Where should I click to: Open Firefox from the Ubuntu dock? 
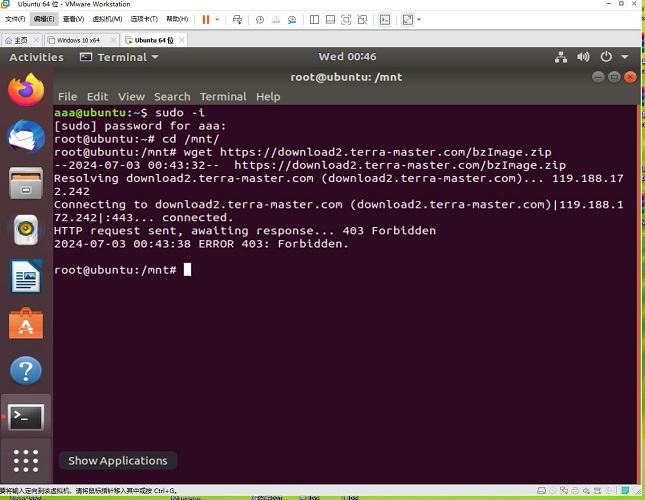pyautogui.click(x=26, y=90)
